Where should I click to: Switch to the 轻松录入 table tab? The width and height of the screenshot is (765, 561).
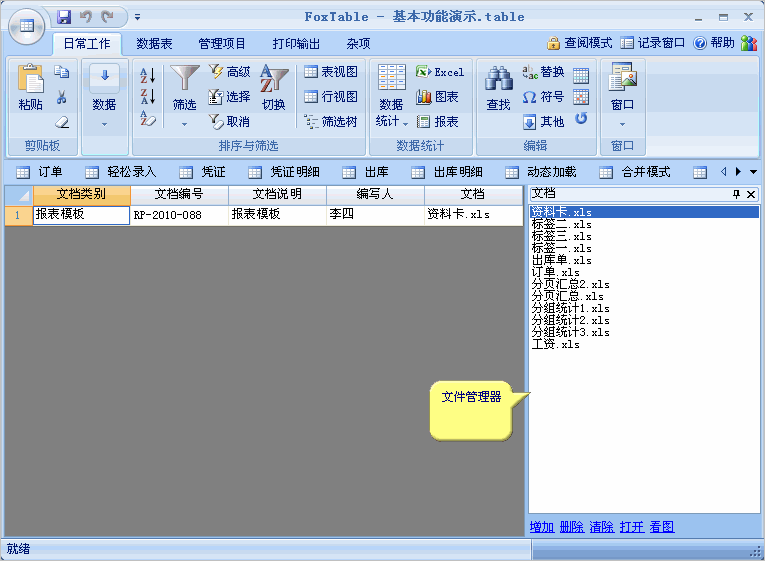121,172
